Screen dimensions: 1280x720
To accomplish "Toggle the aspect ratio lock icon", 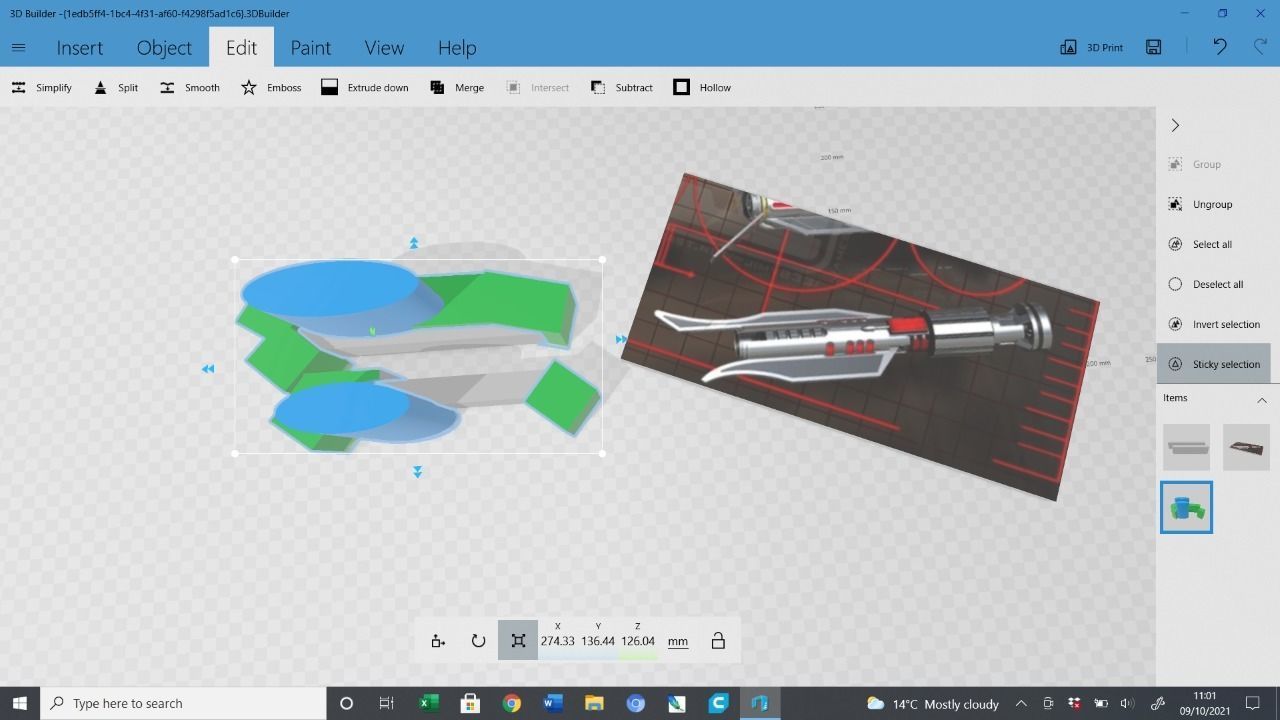I will coord(718,641).
